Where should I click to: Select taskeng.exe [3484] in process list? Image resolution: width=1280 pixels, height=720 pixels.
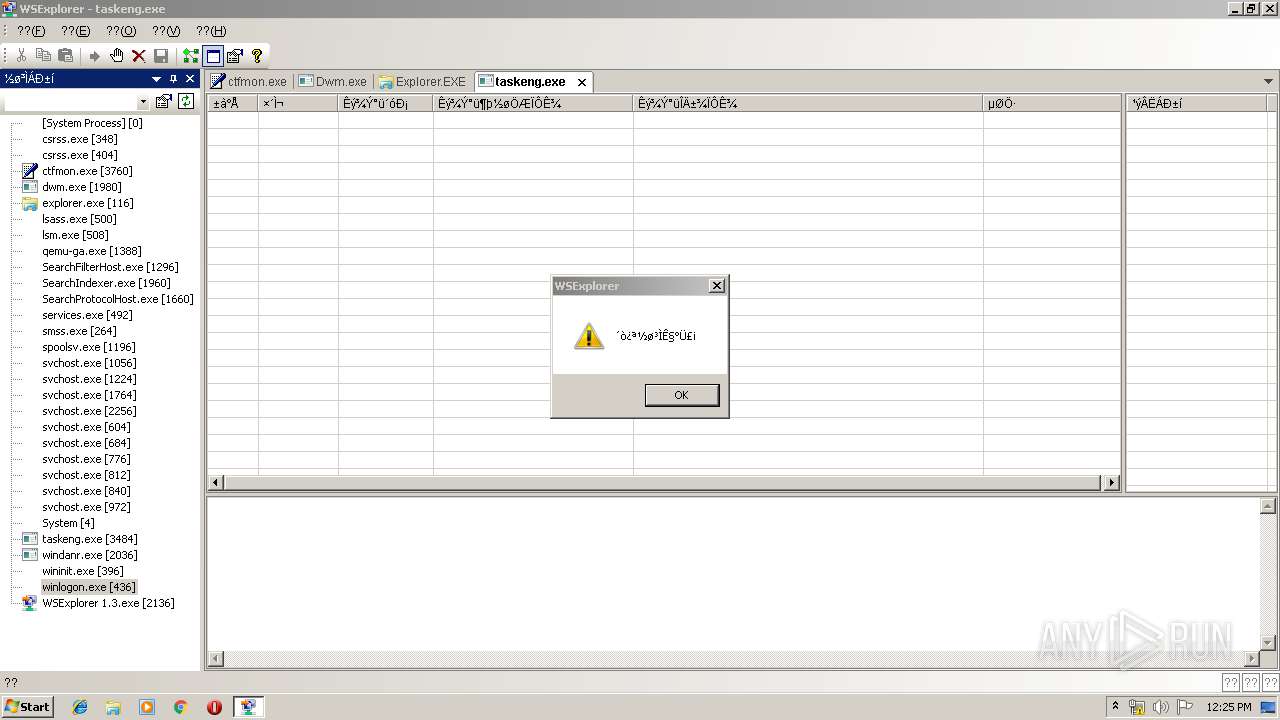[x=90, y=539]
